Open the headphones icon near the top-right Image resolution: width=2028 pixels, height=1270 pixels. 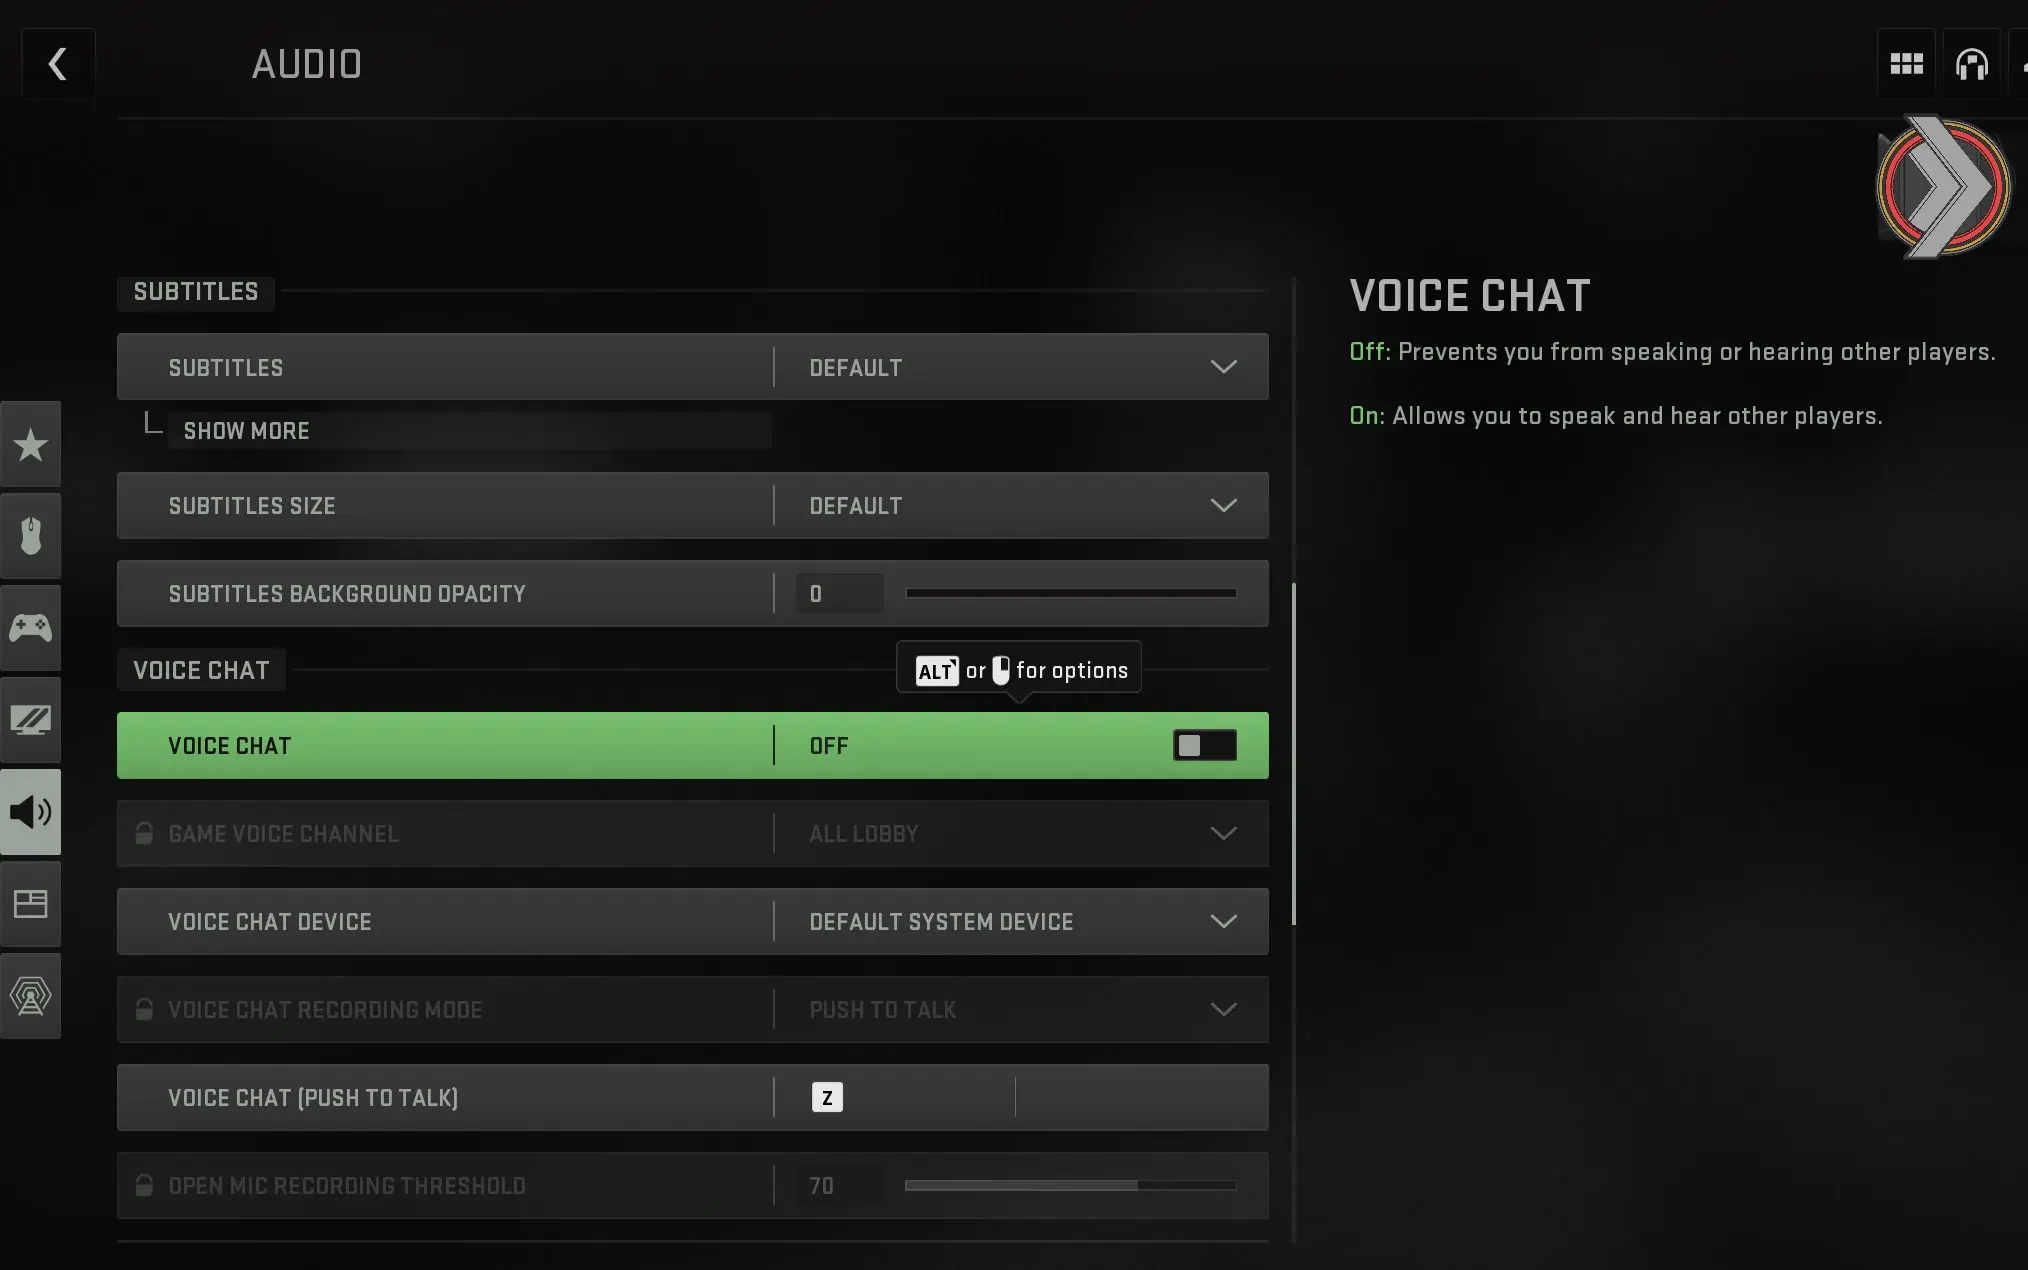1971,63
